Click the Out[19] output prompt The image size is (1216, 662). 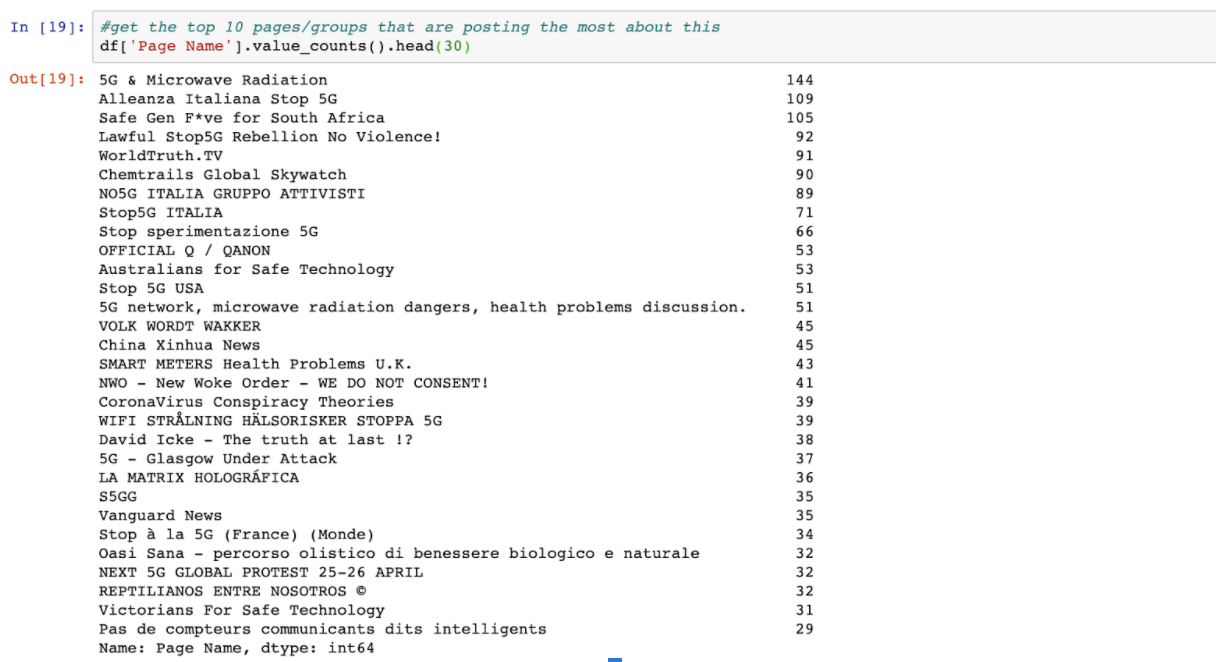pos(47,79)
